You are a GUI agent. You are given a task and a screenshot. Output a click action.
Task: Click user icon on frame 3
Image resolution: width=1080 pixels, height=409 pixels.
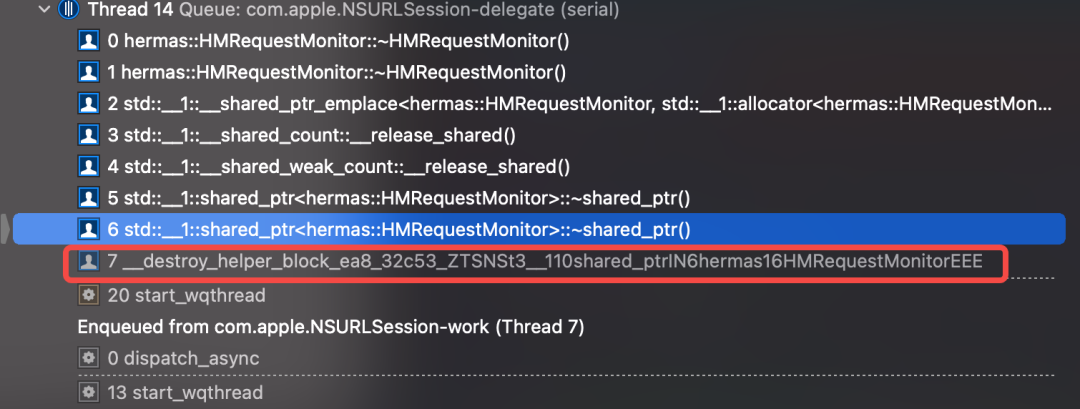89,135
